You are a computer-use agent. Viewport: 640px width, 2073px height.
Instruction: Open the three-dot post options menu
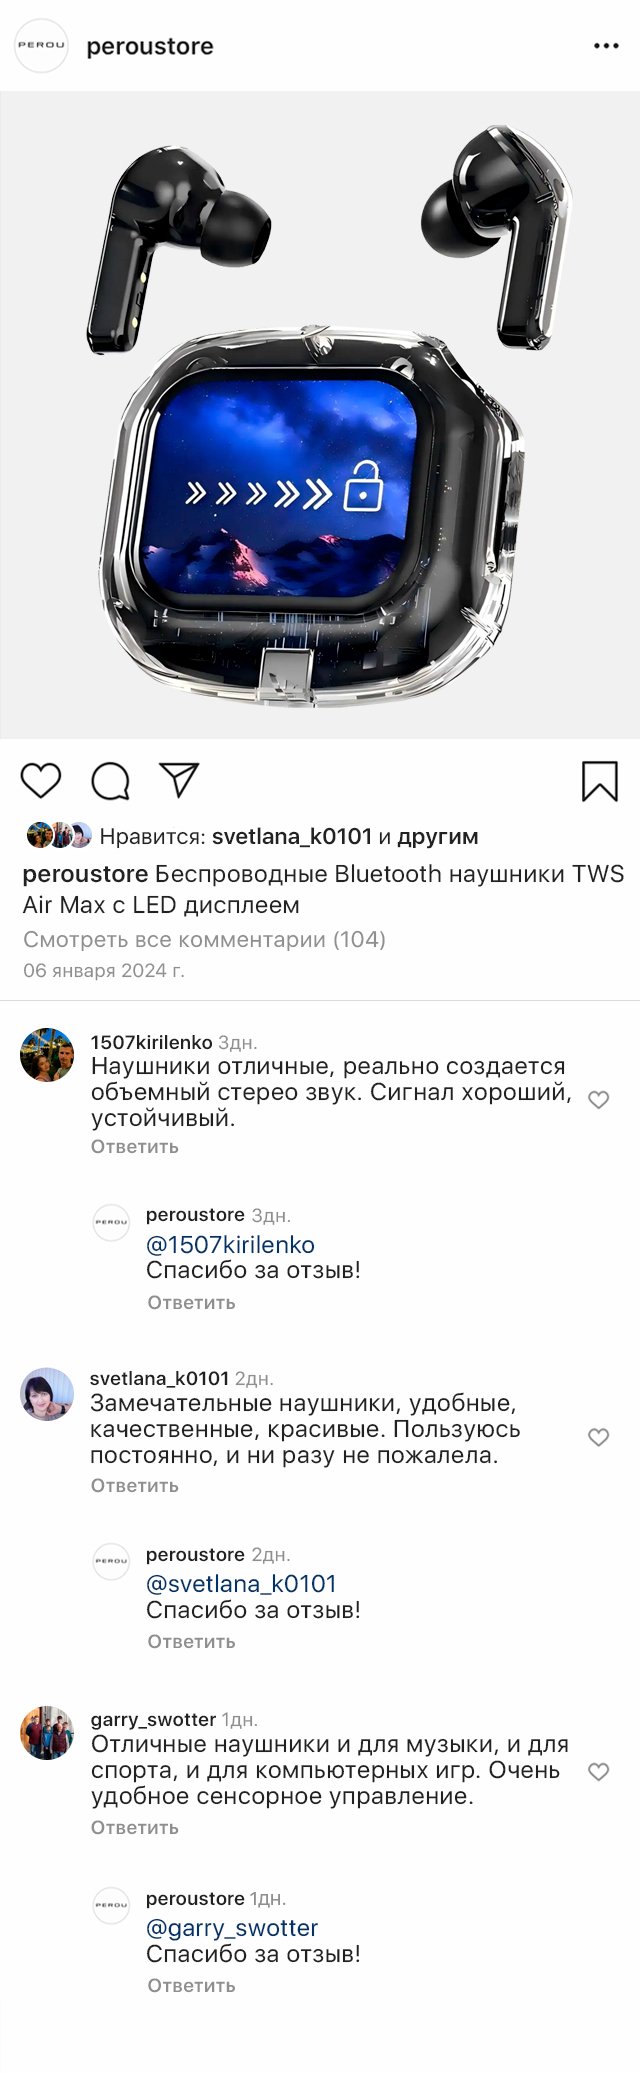coord(606,46)
